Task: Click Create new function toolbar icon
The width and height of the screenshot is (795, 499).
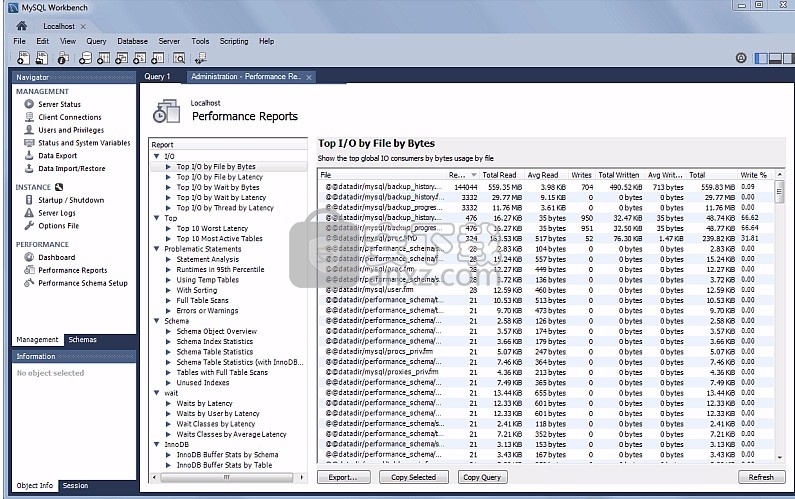Action: 158,58
